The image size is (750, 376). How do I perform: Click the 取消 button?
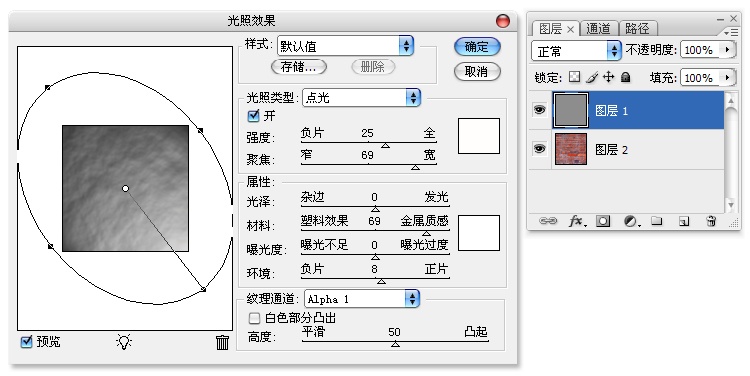point(477,71)
